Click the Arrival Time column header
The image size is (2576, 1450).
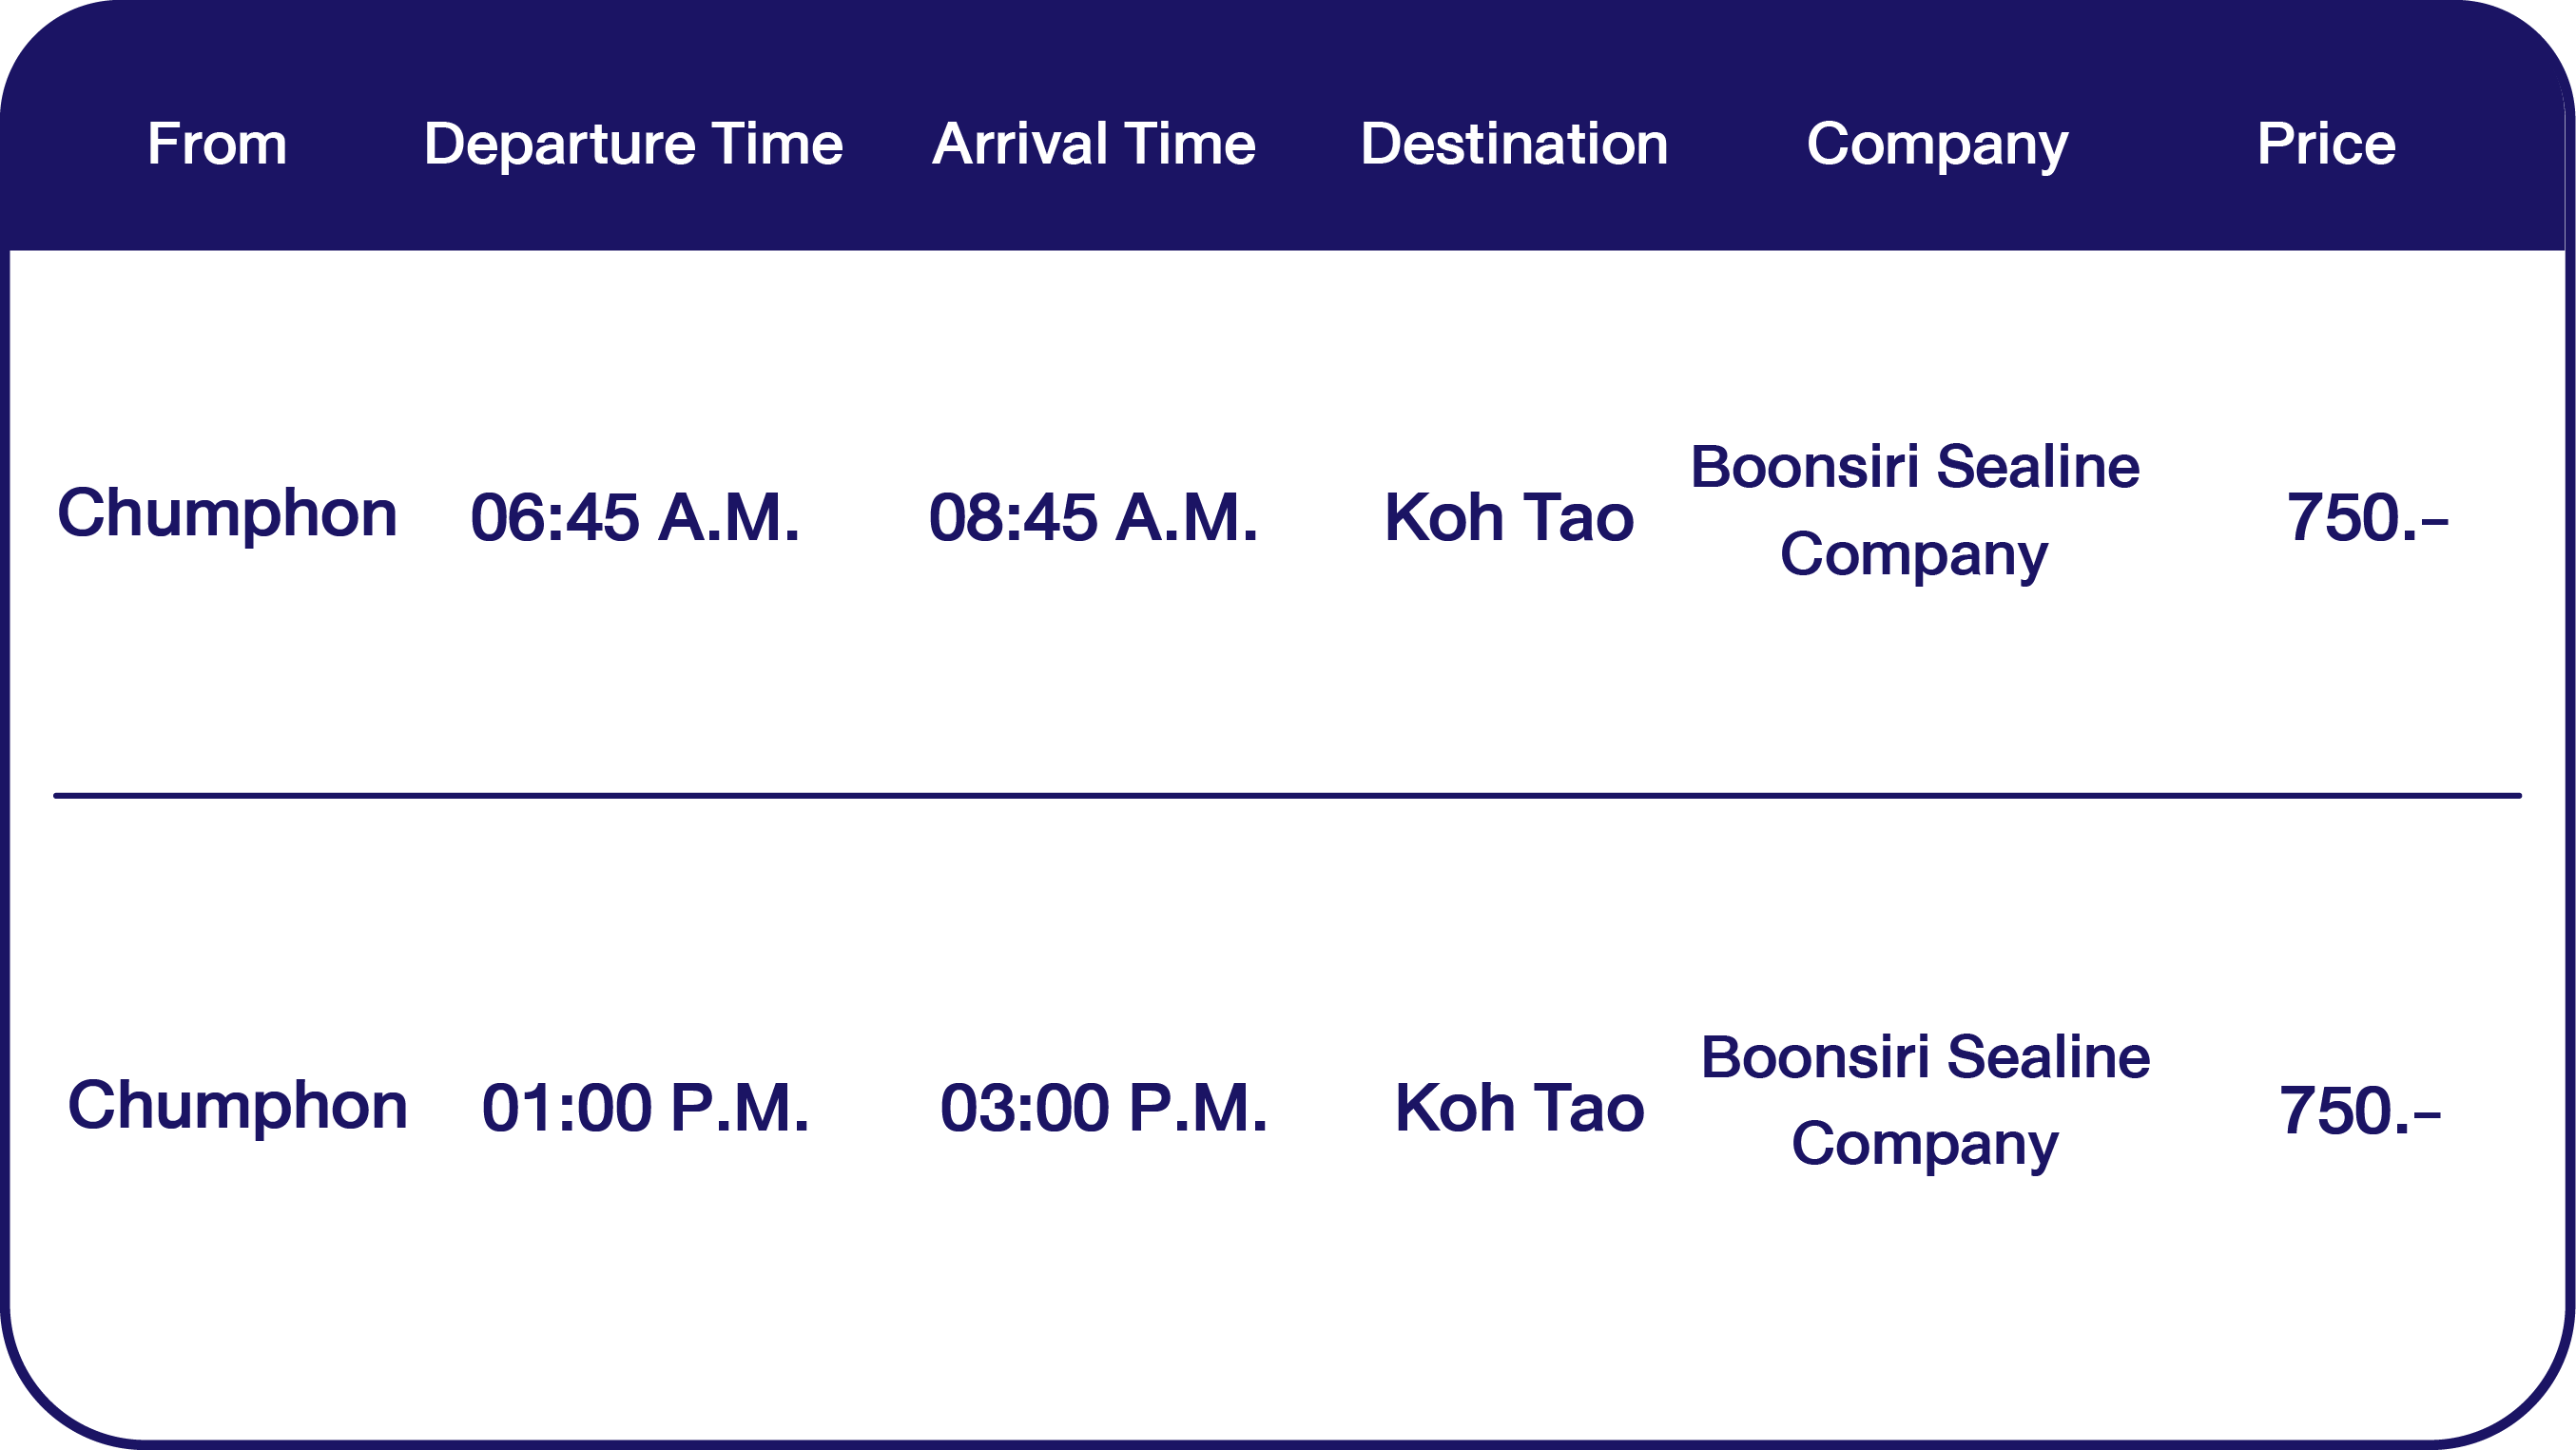[x=1093, y=144]
